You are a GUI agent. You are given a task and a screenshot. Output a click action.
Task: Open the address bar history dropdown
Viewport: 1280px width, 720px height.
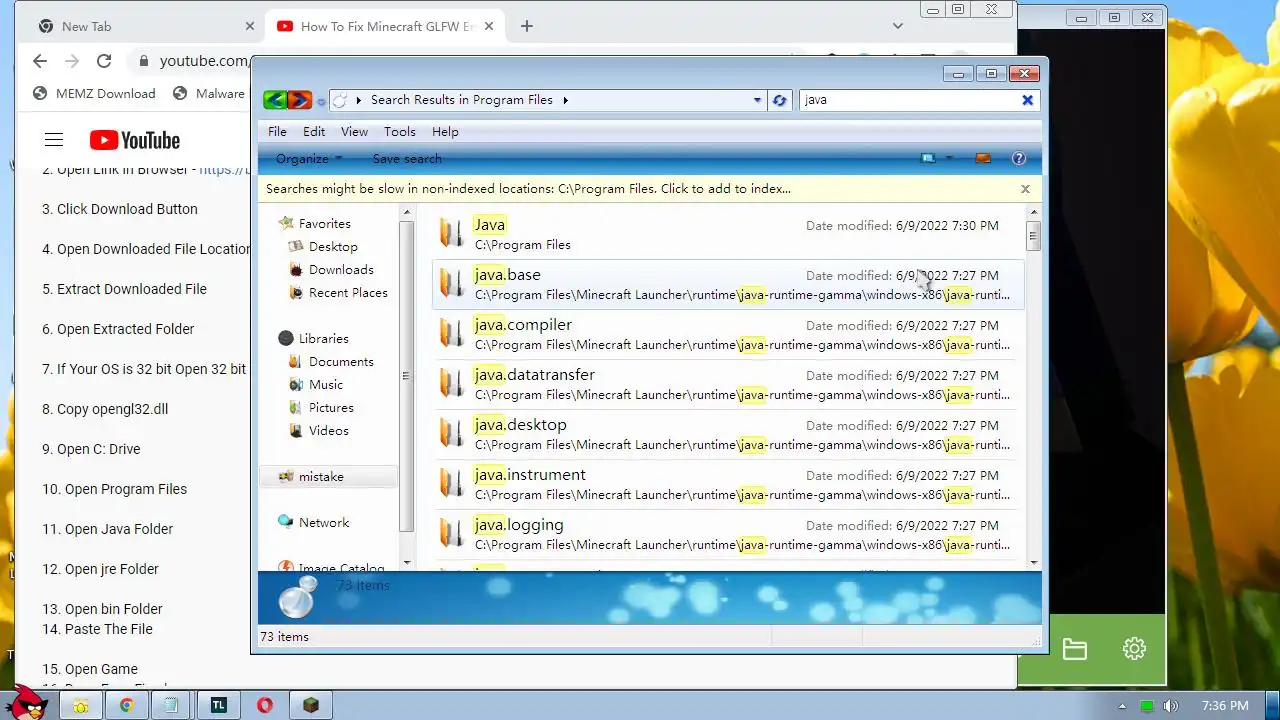coord(757,100)
